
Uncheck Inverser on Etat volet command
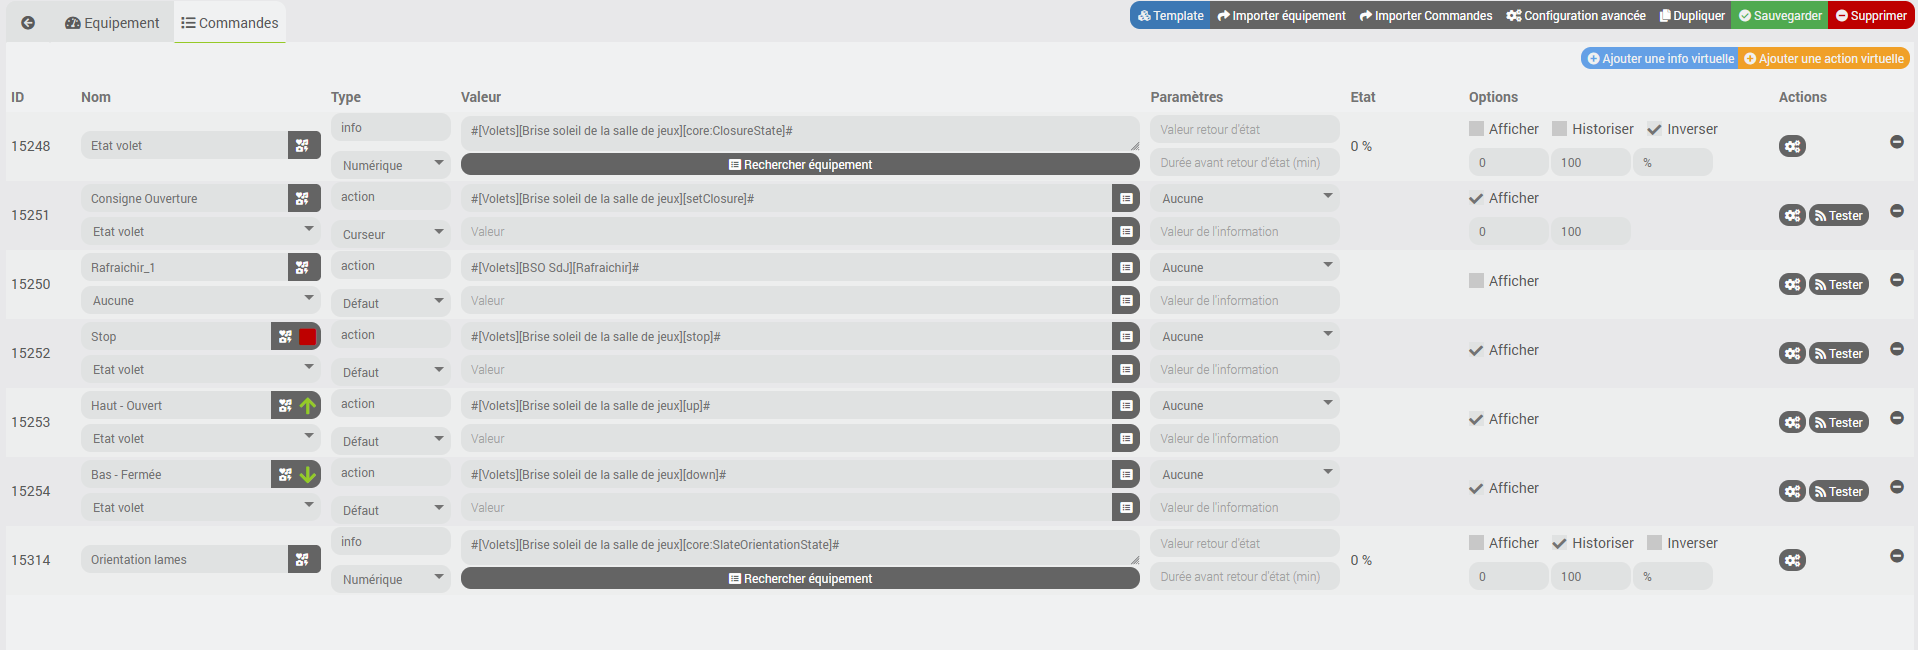pyautogui.click(x=1654, y=129)
